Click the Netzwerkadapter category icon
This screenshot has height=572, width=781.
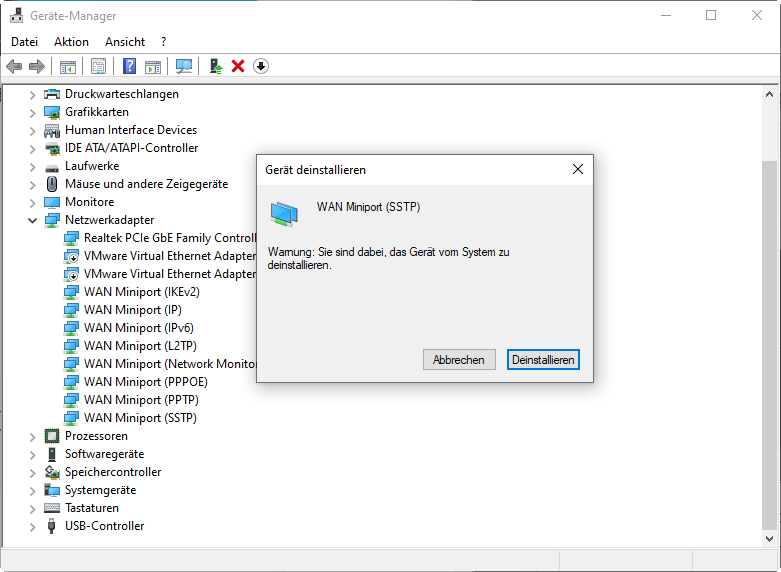(52, 220)
